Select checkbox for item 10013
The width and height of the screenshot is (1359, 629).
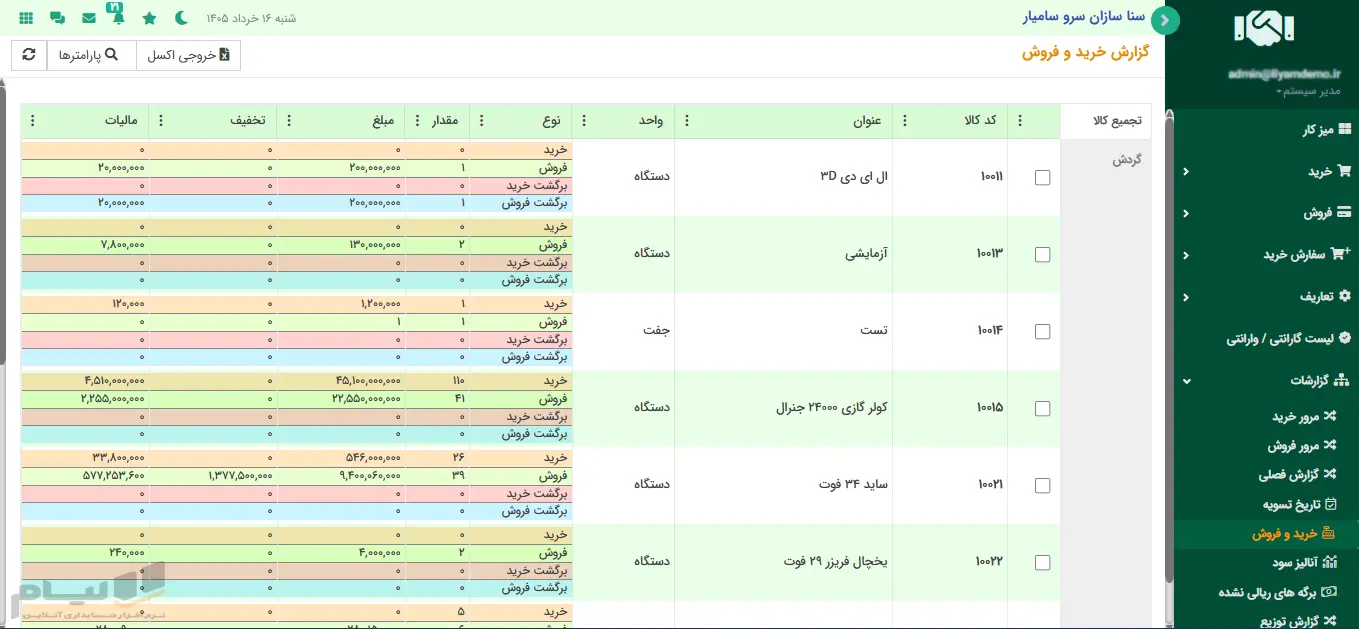1042,255
